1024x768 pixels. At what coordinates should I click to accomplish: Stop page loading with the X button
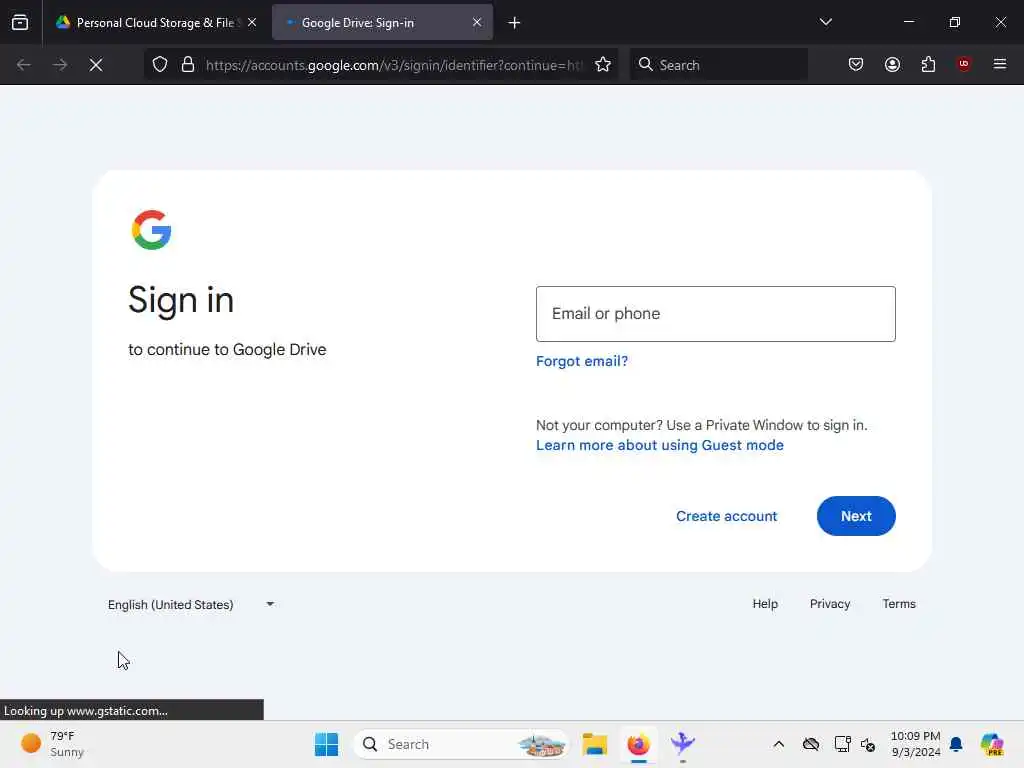96,65
